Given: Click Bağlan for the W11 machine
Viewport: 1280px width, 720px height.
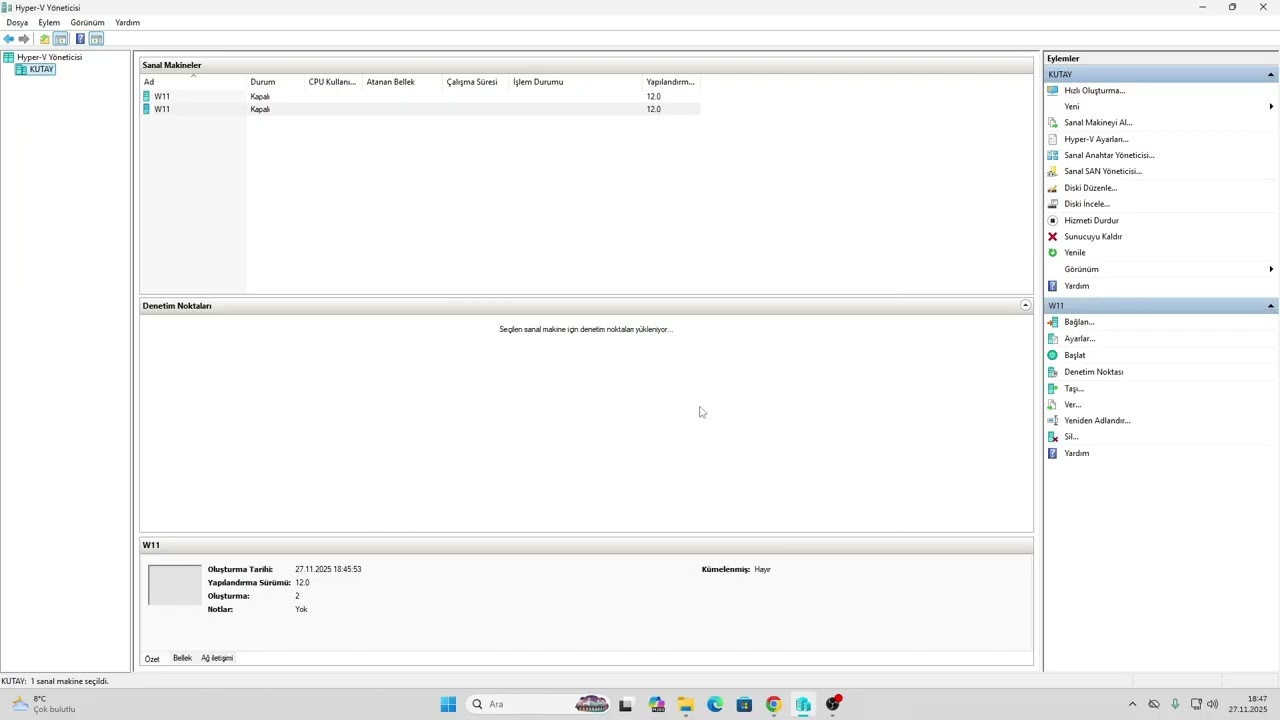Looking at the screenshot, I should [1079, 322].
